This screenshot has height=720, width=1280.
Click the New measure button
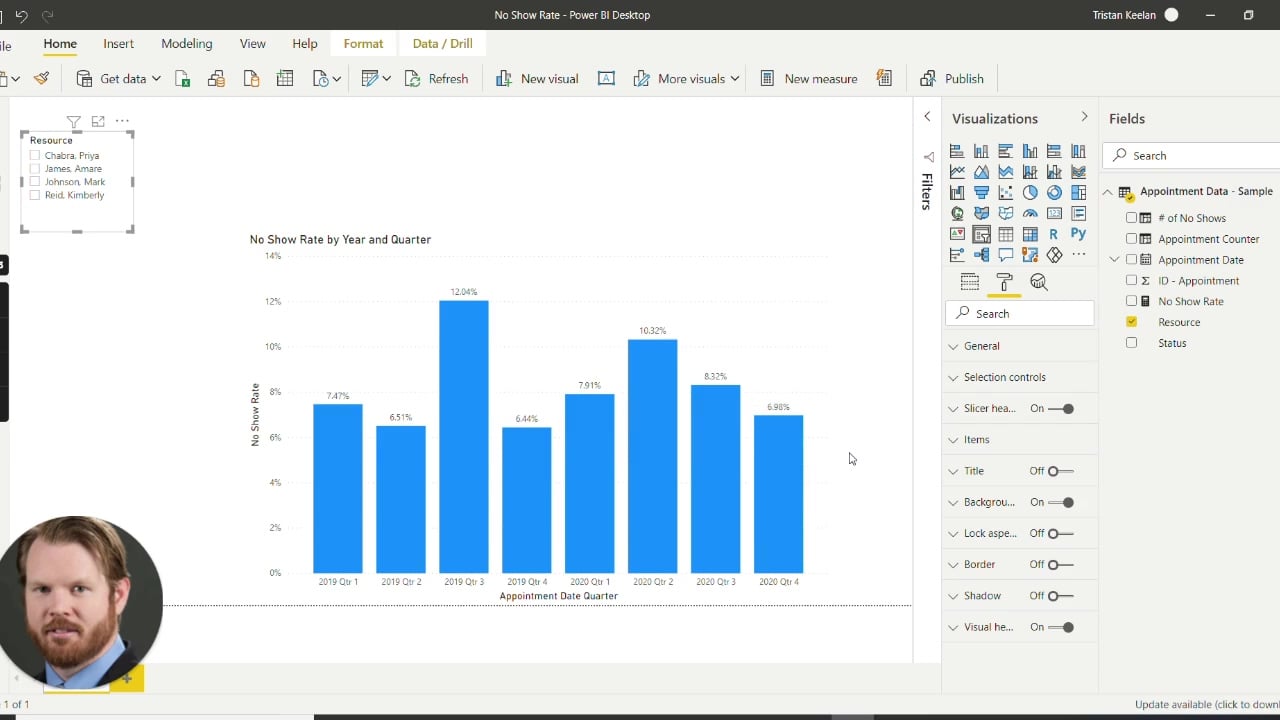[x=808, y=78]
